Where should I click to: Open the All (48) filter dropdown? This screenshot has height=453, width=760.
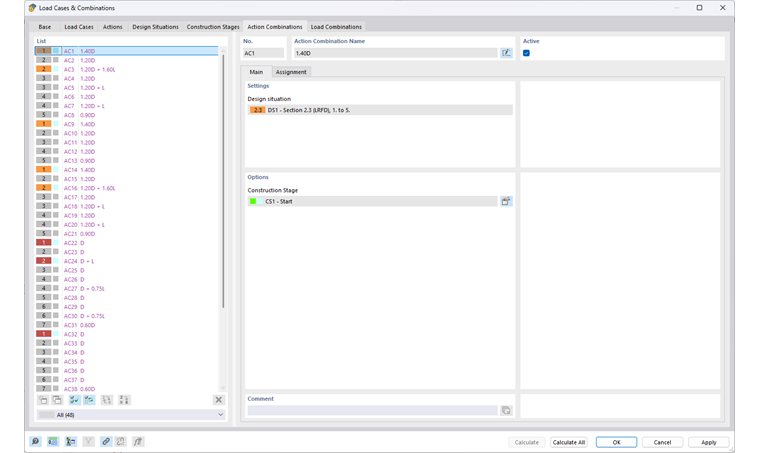click(x=131, y=415)
